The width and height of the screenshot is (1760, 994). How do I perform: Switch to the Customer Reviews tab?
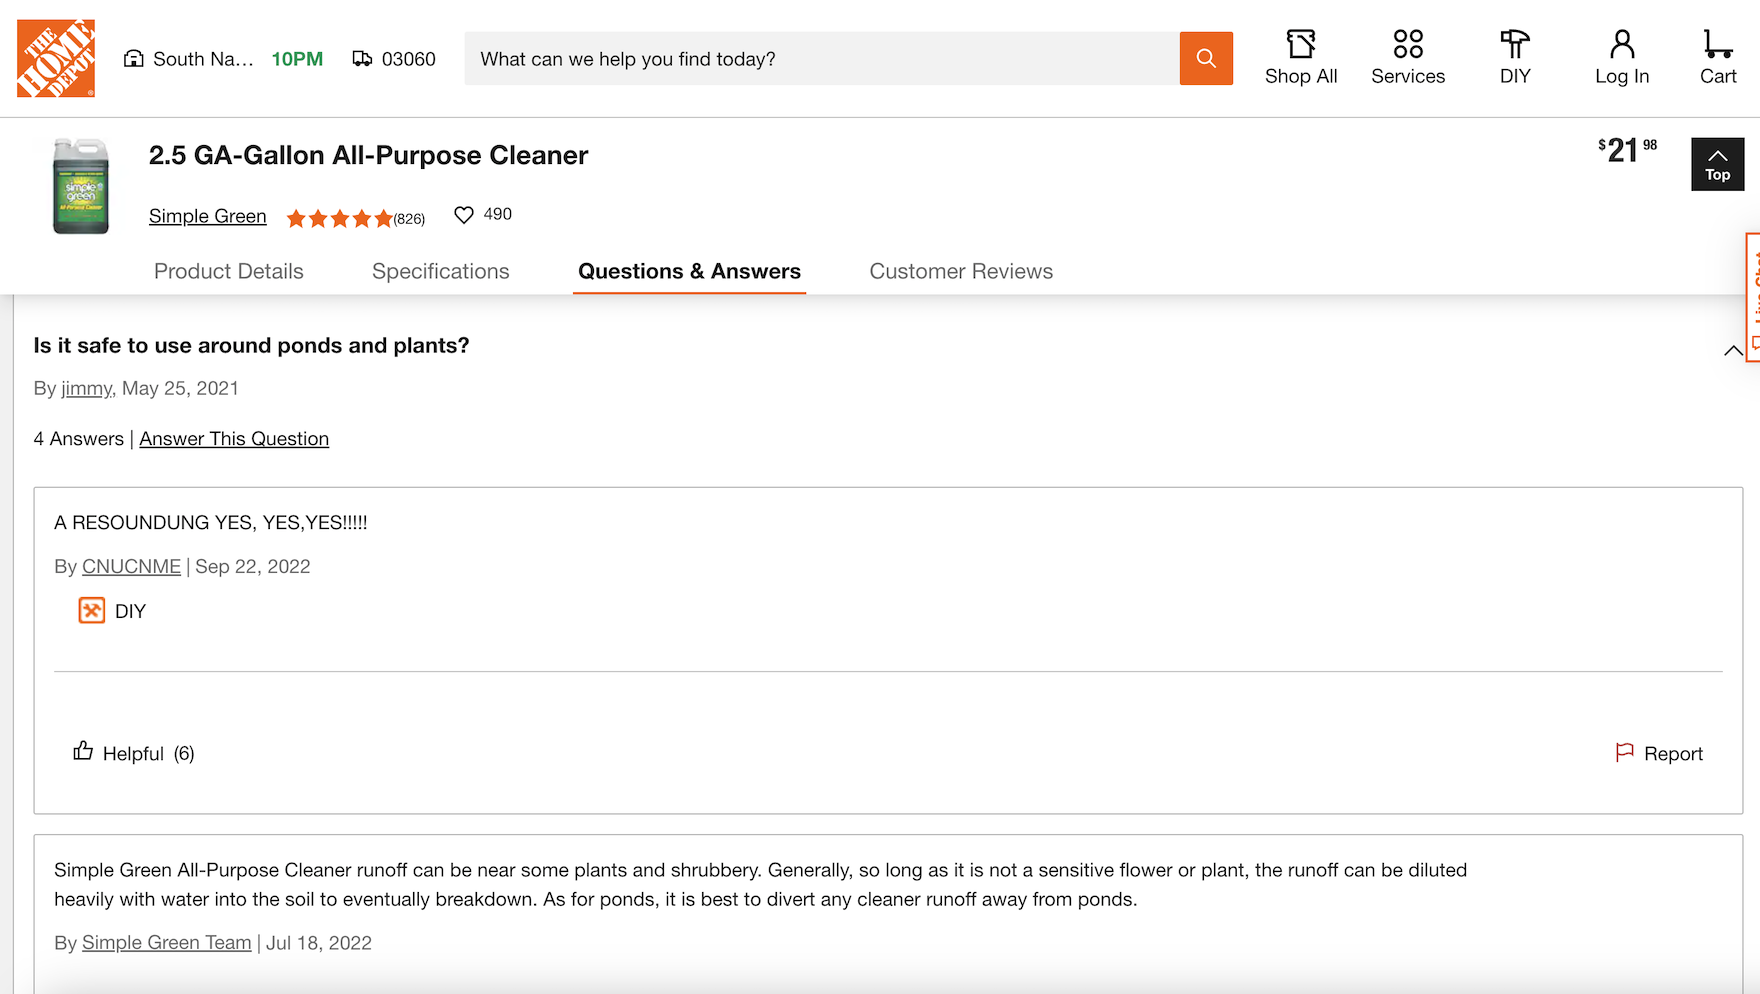[960, 271]
